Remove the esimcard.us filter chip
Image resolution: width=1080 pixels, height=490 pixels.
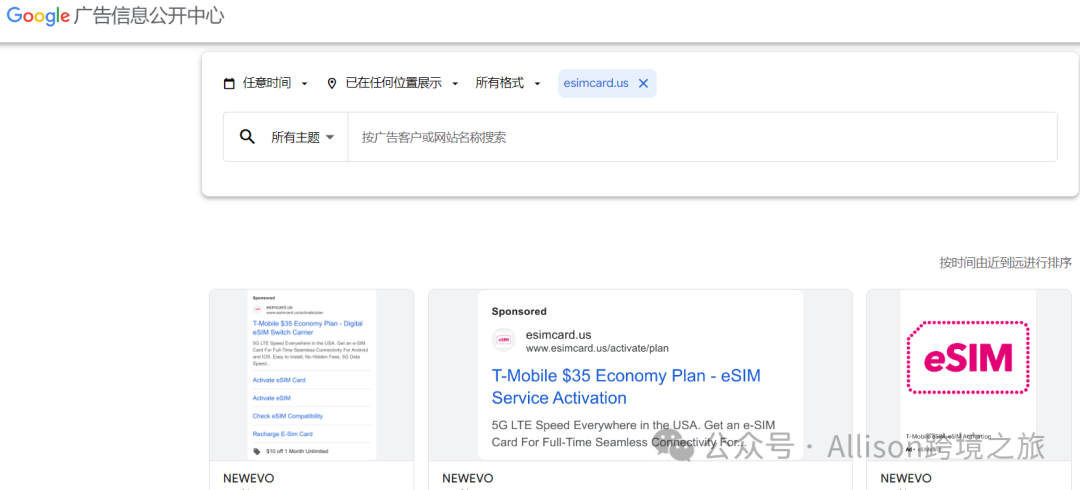(643, 83)
